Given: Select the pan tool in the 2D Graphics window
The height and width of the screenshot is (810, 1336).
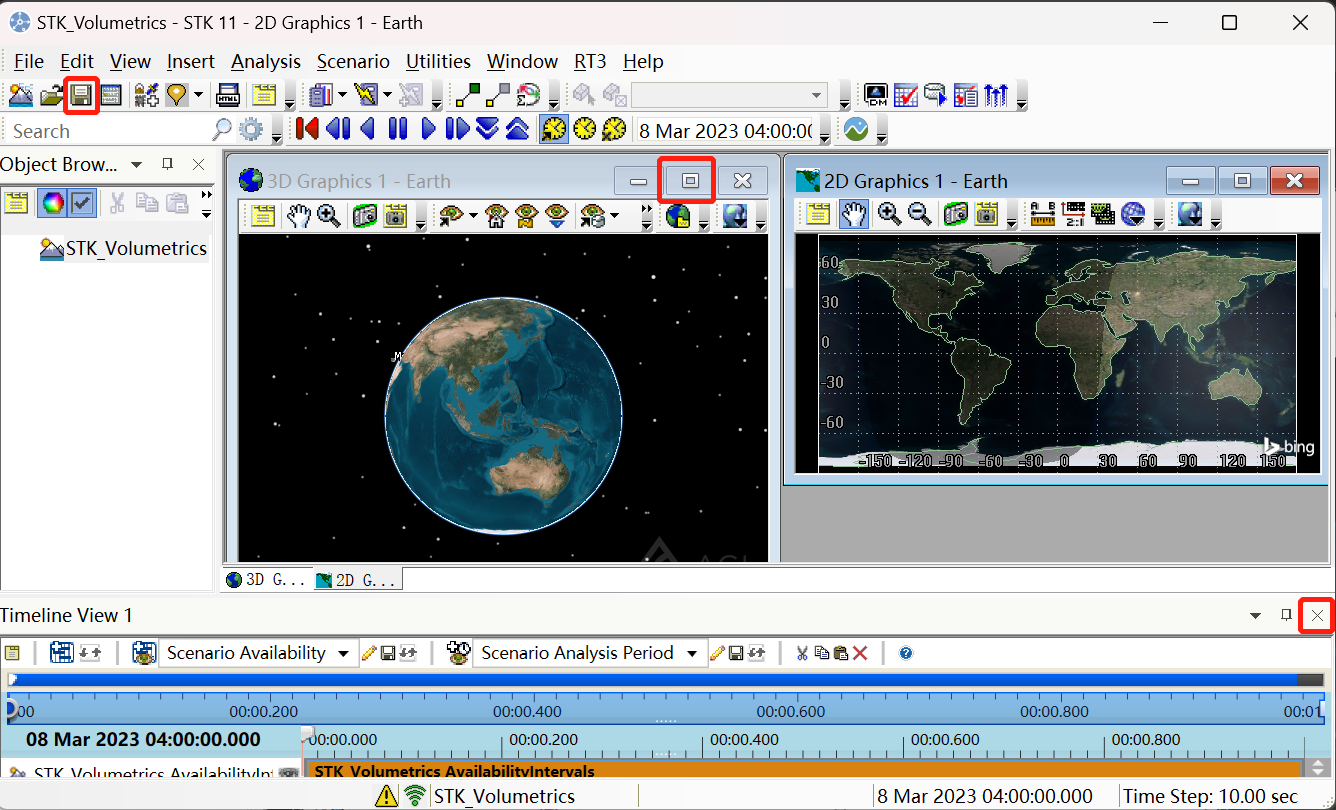Looking at the screenshot, I should 854,214.
